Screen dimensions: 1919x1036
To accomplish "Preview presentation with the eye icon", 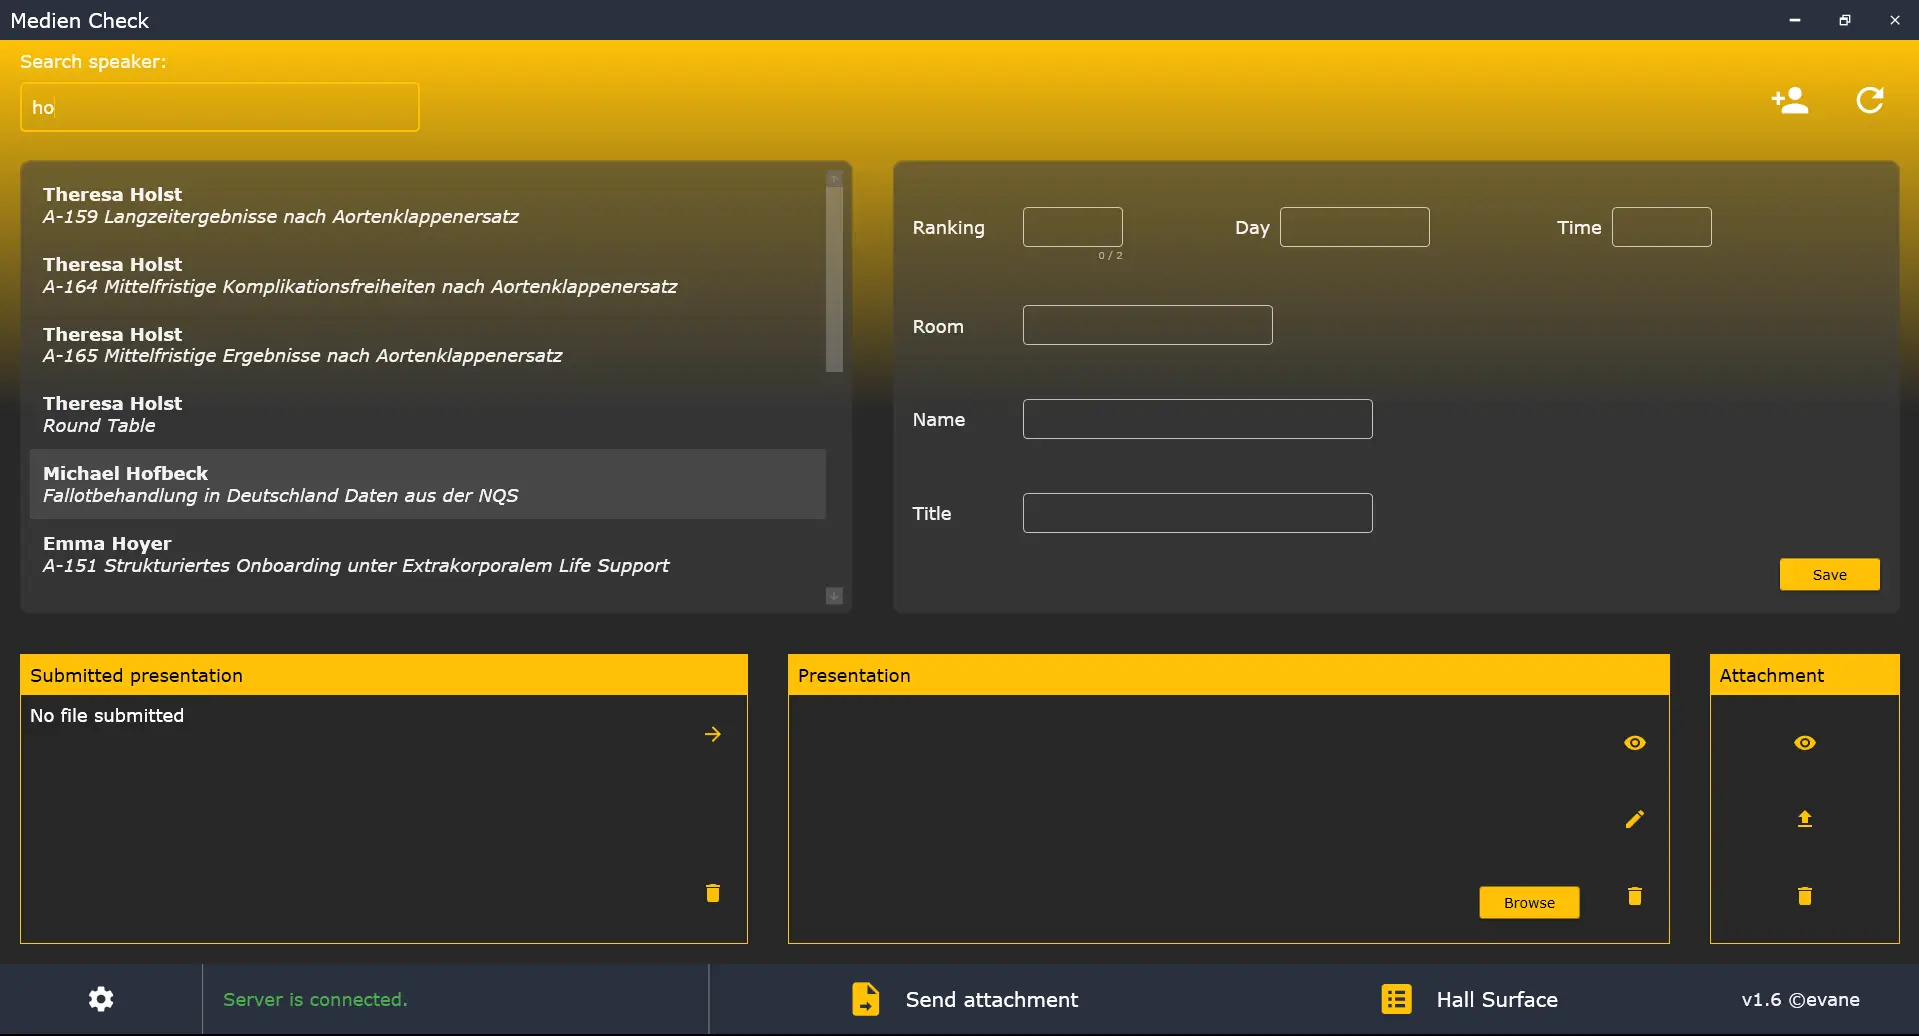I will [1634, 743].
